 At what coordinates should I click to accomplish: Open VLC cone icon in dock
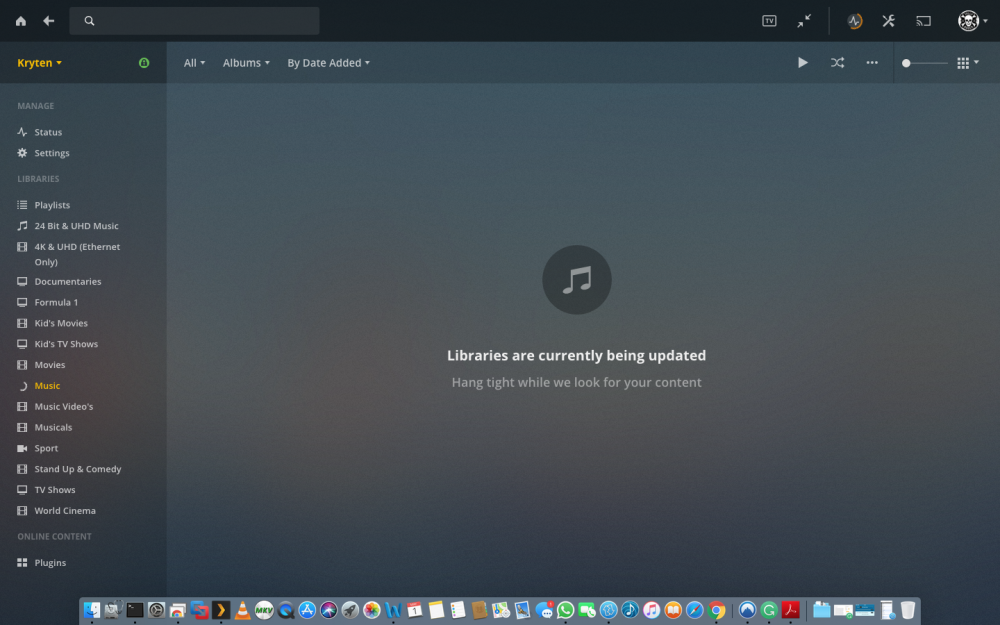pos(242,610)
